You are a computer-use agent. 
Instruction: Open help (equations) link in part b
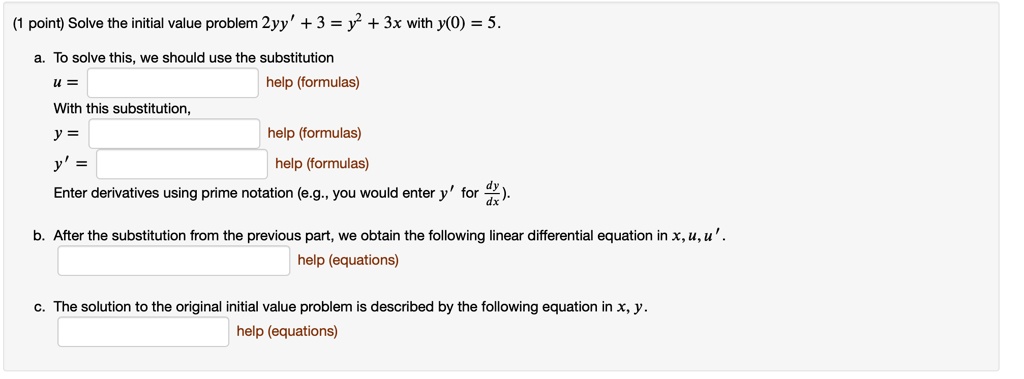pyautogui.click(x=348, y=260)
